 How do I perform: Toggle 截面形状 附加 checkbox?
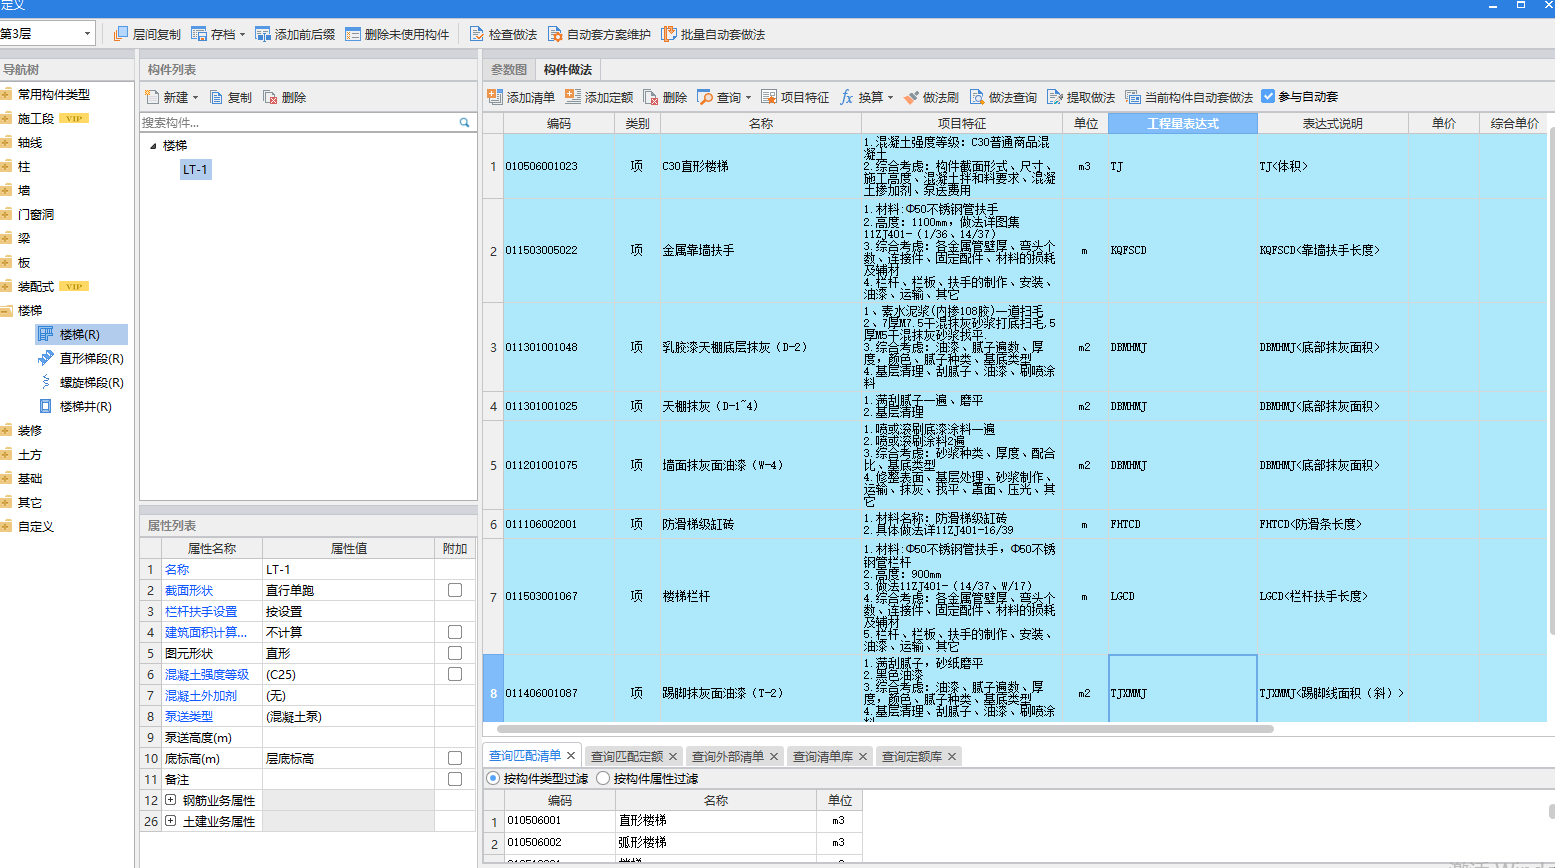pos(455,590)
